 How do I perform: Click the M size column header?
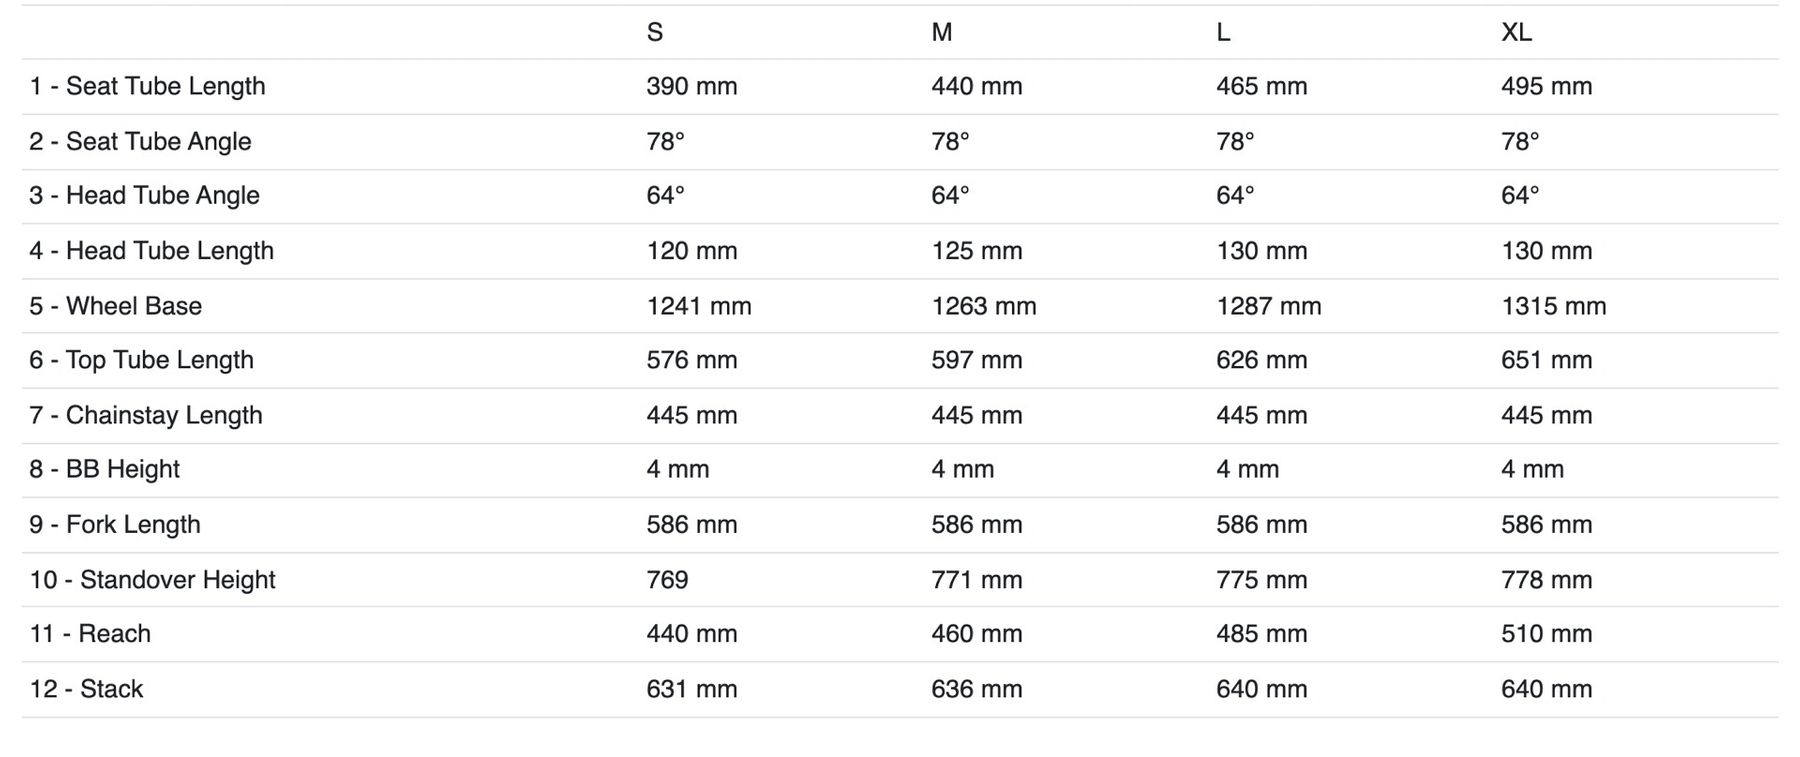941,33
